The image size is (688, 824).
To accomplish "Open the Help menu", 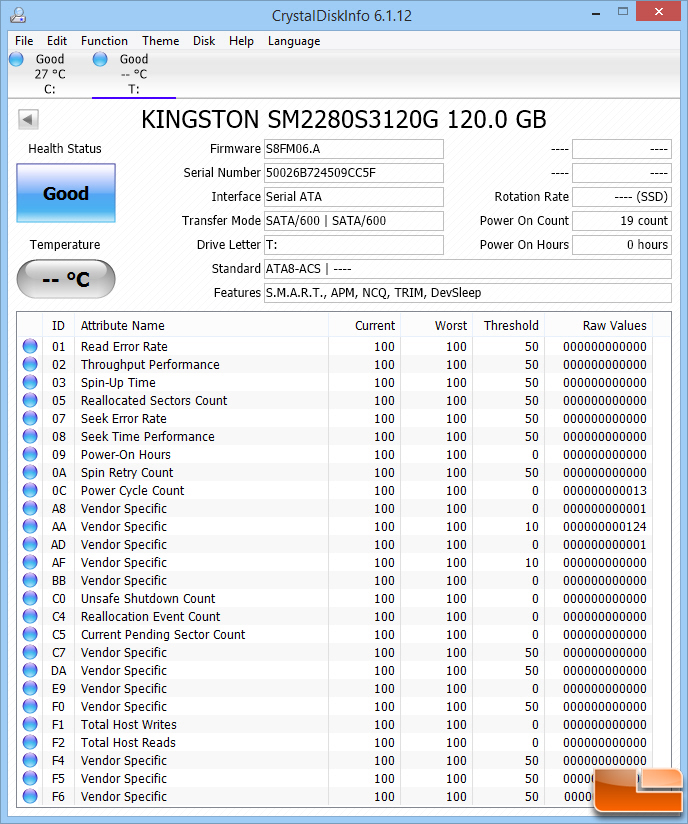I will 241,41.
